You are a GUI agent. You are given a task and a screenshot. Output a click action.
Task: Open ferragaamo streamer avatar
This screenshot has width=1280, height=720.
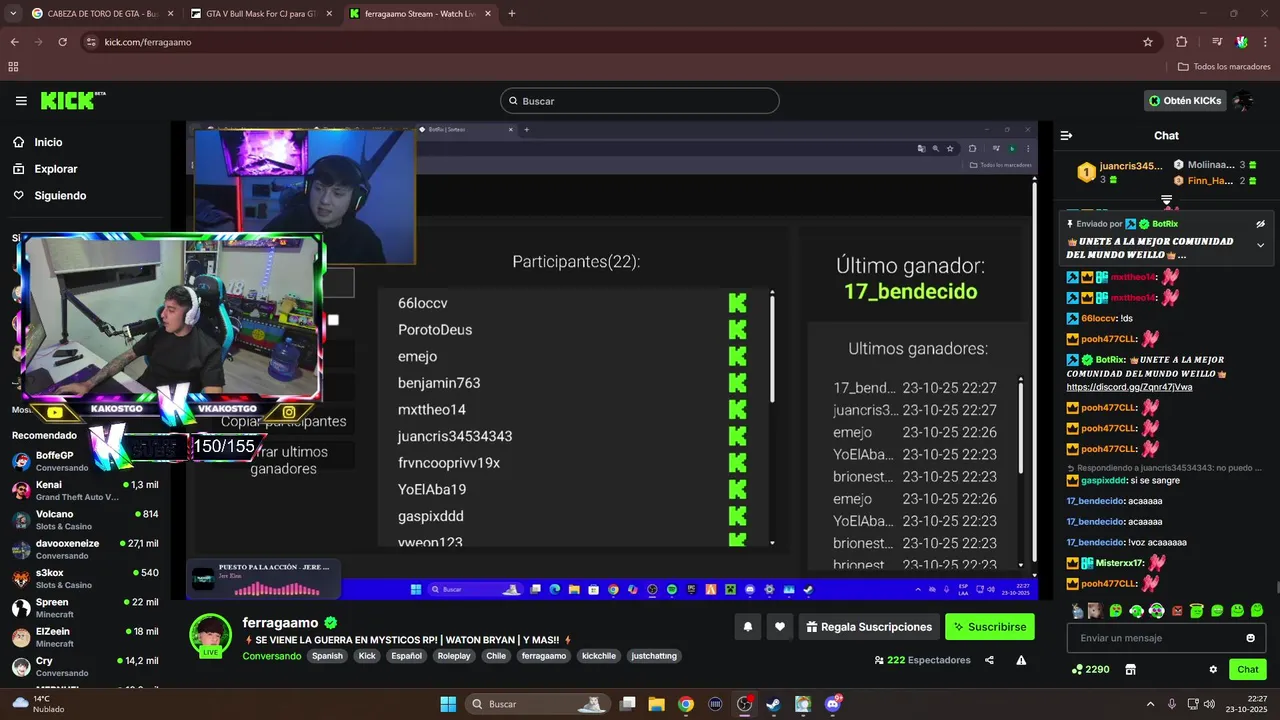[x=211, y=636]
